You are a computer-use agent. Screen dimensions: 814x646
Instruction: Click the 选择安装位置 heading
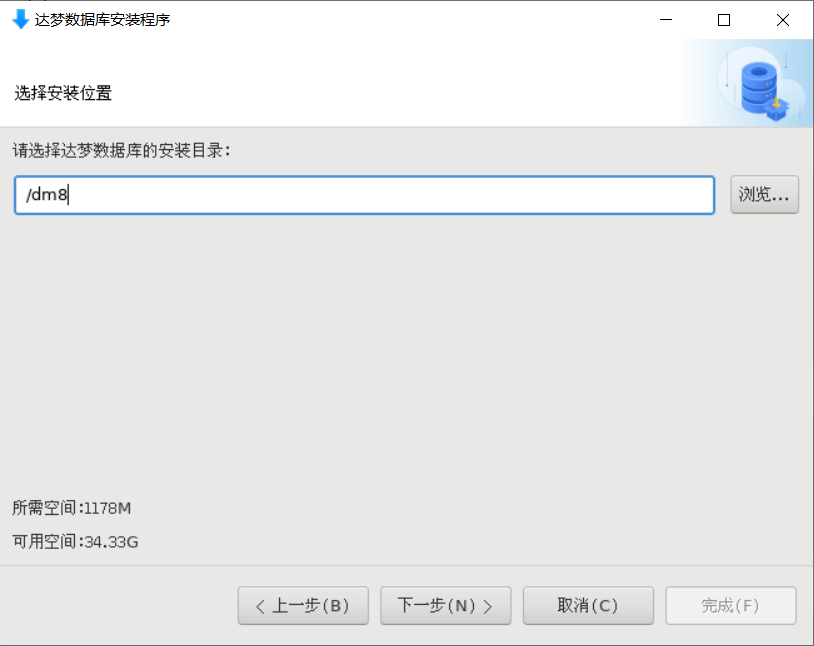click(63, 93)
